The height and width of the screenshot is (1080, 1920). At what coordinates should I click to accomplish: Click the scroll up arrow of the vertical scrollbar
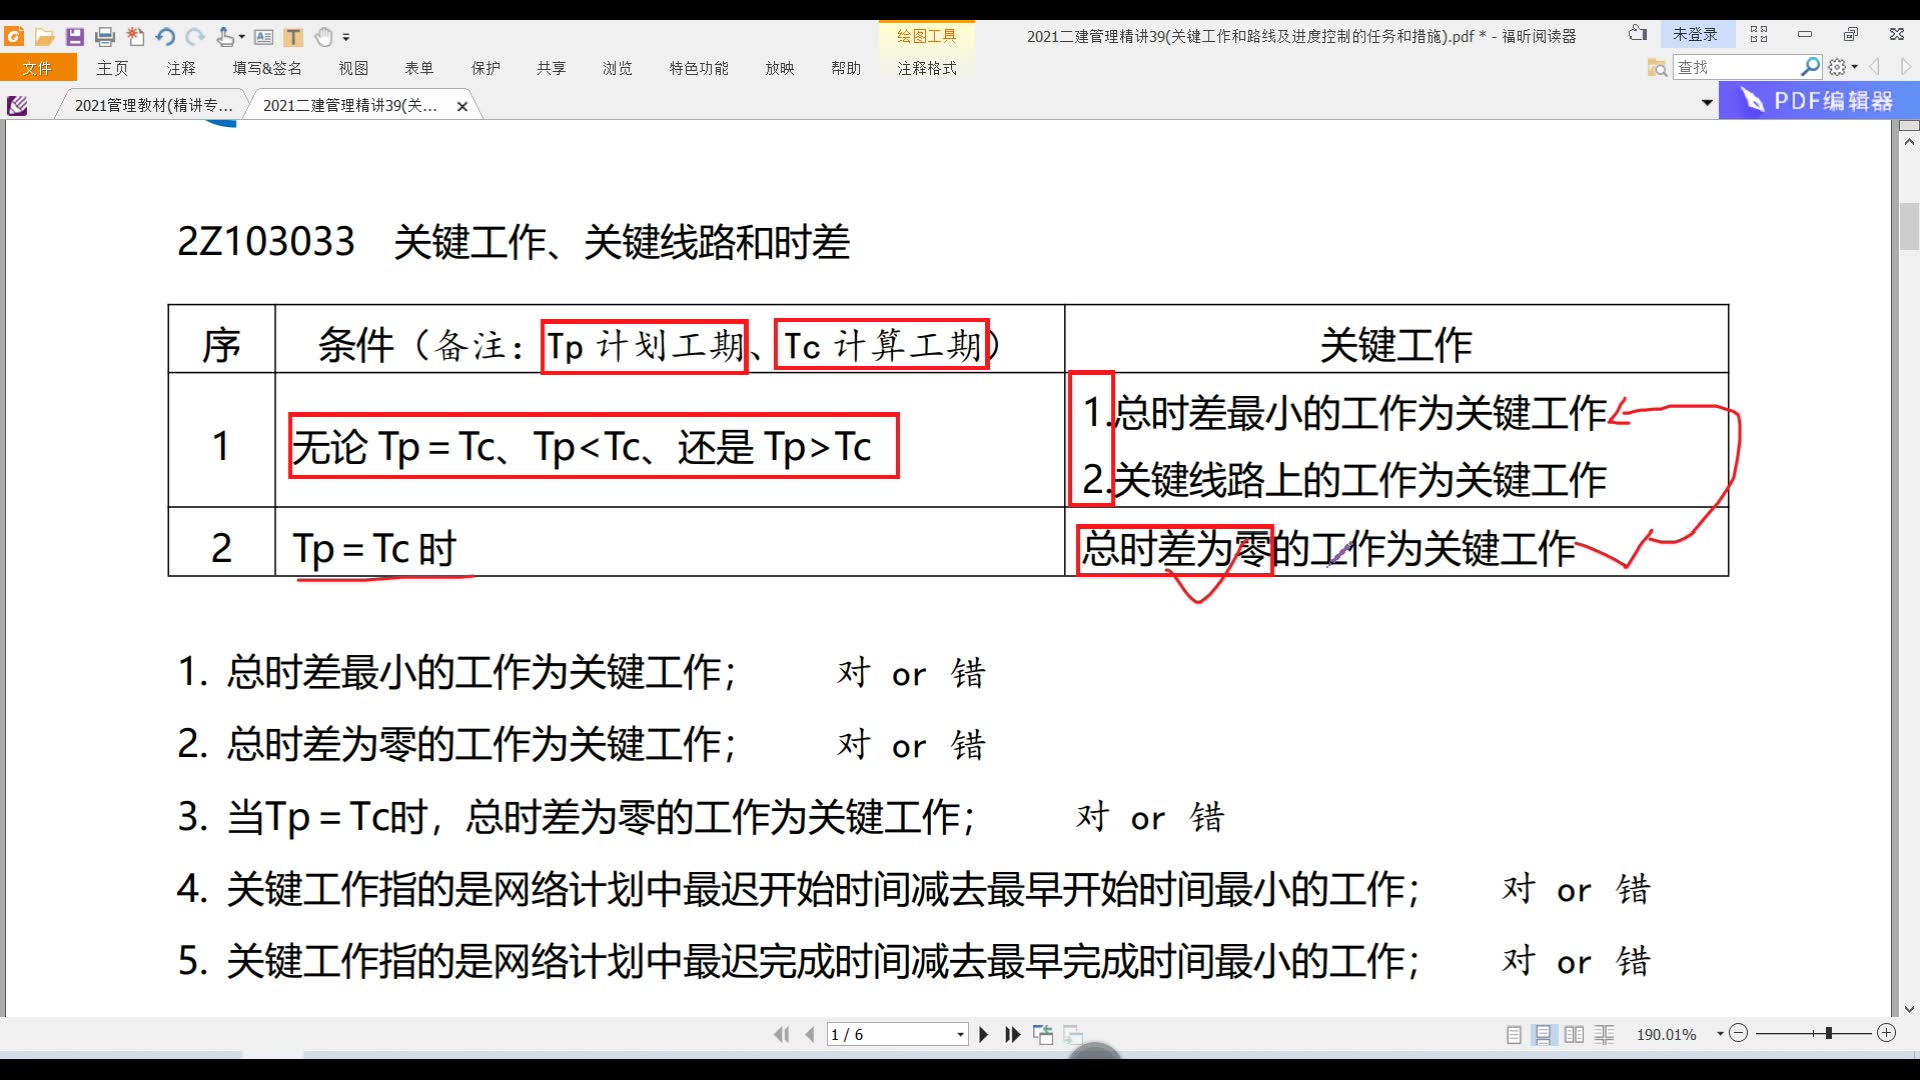(1909, 142)
